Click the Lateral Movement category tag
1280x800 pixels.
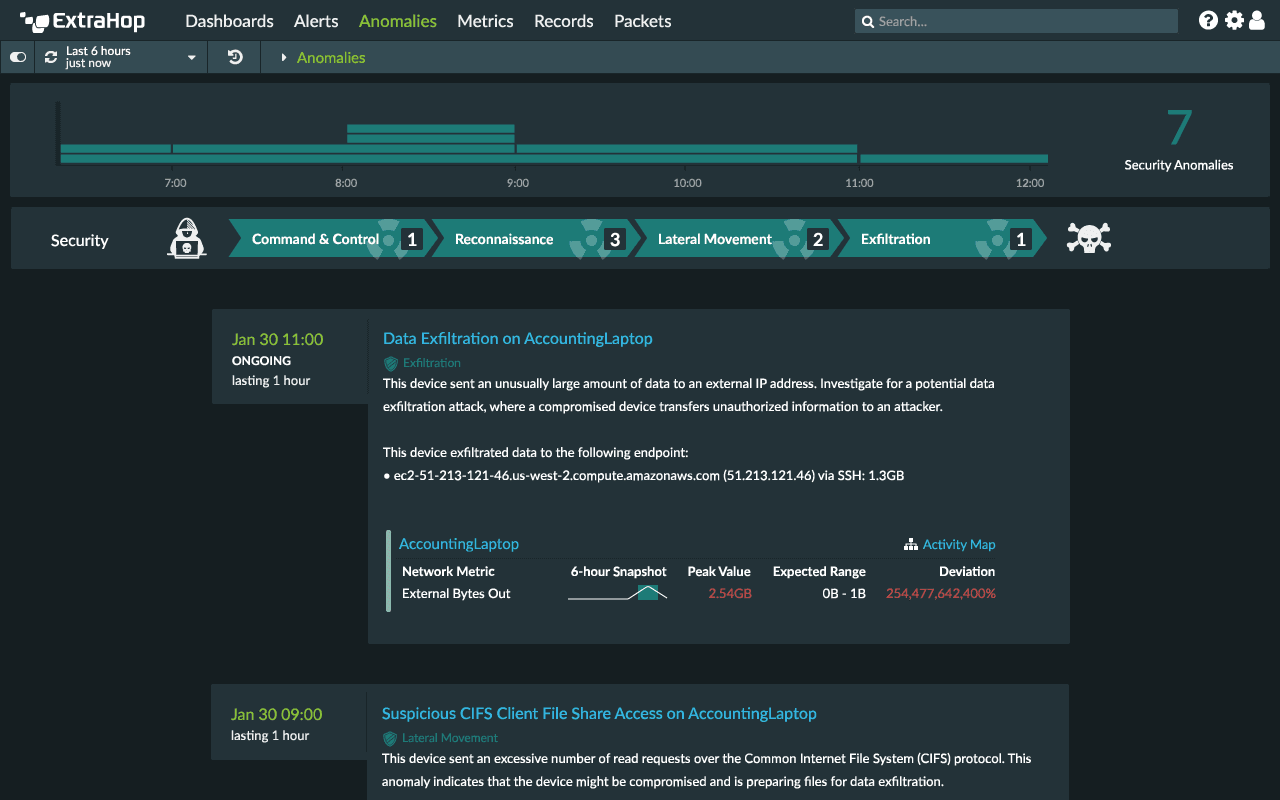click(x=450, y=738)
